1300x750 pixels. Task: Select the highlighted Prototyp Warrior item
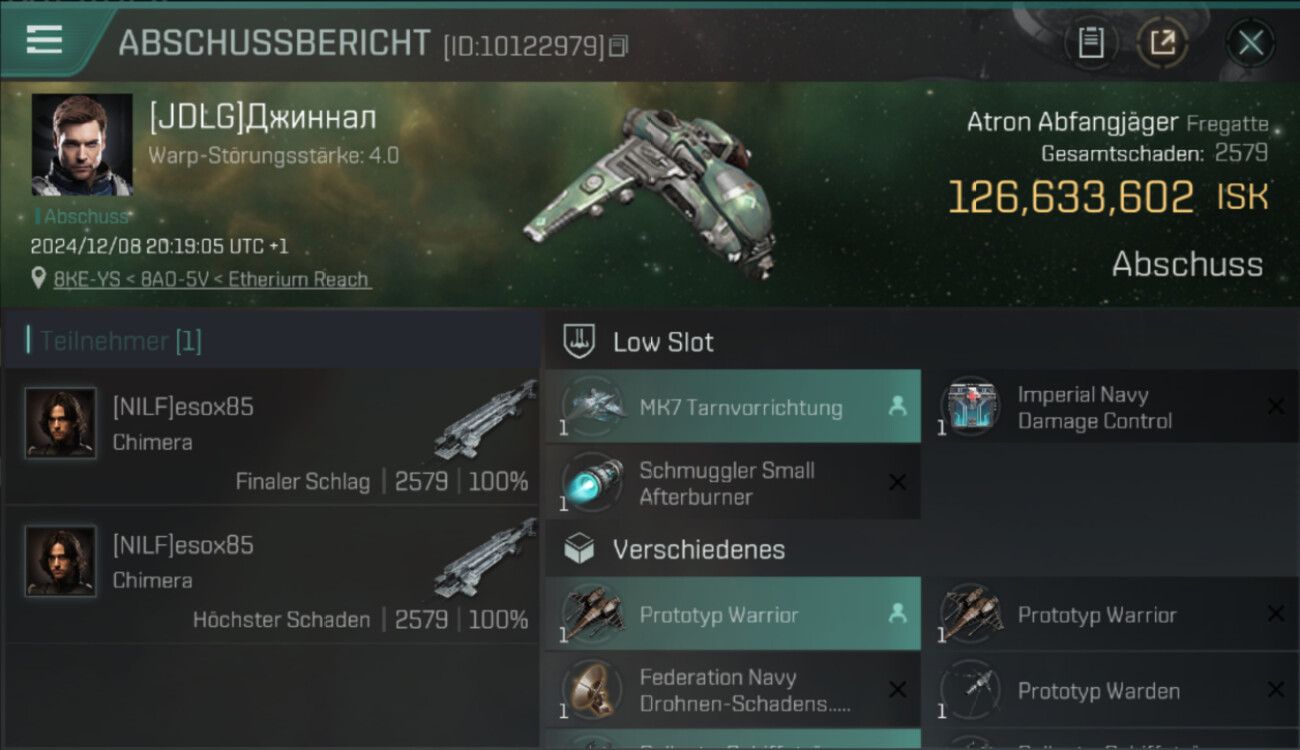[733, 614]
